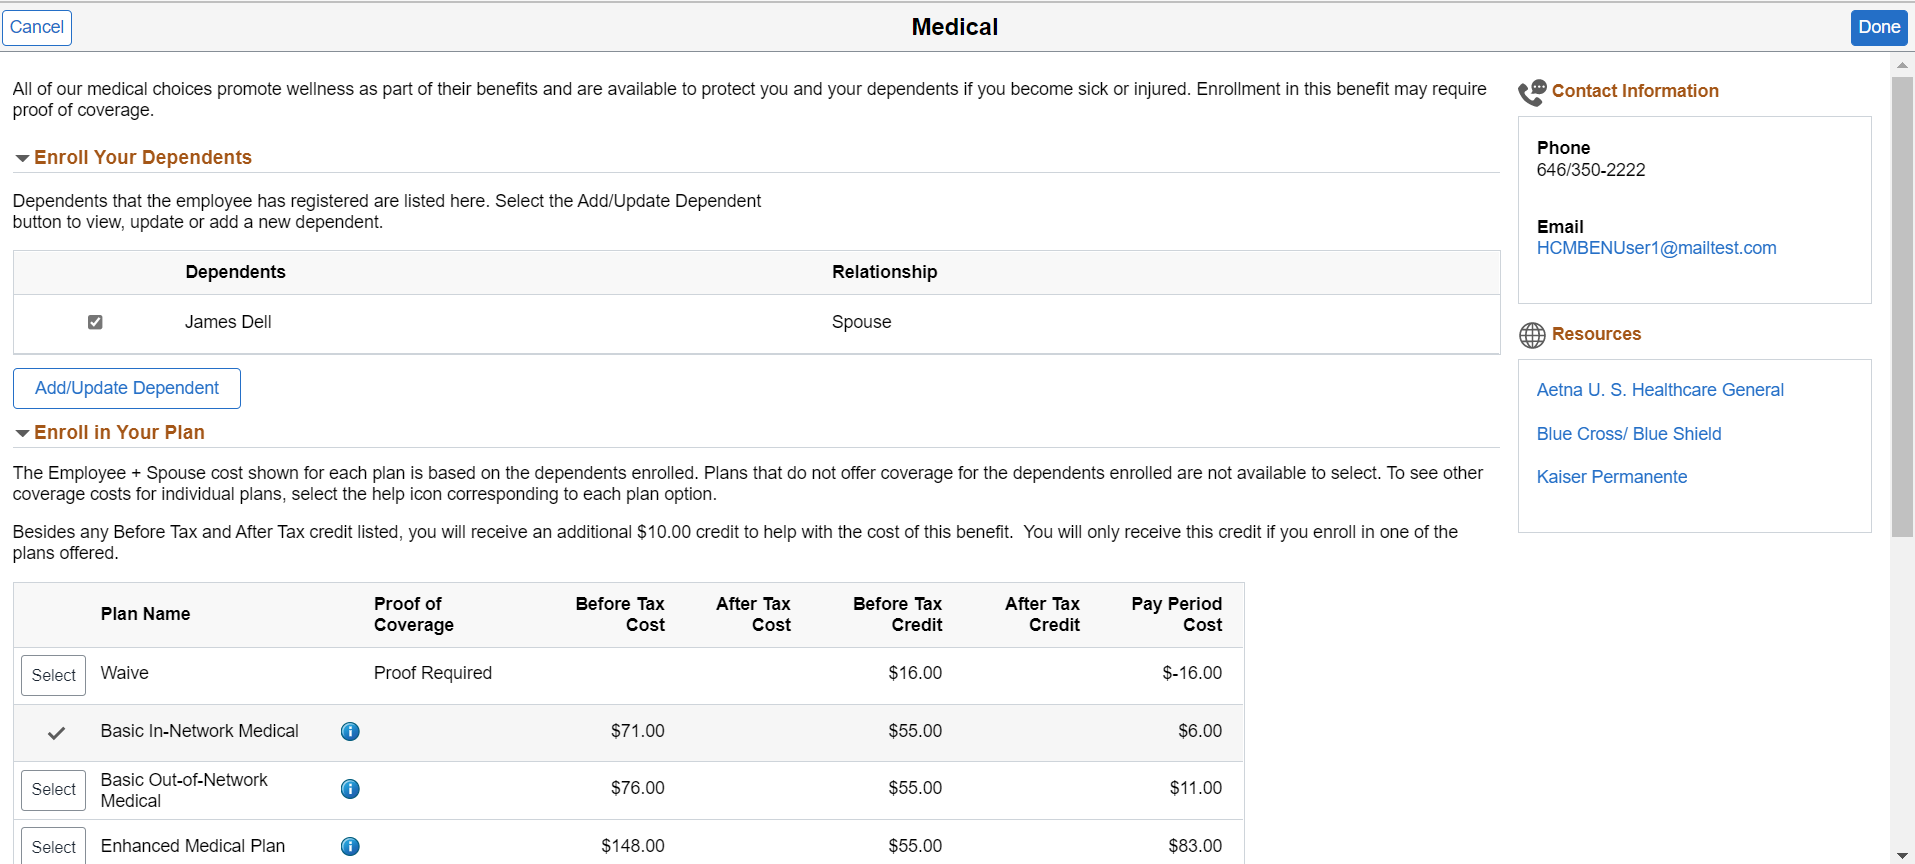Cancel the Medical enrollment page

click(x=37, y=27)
